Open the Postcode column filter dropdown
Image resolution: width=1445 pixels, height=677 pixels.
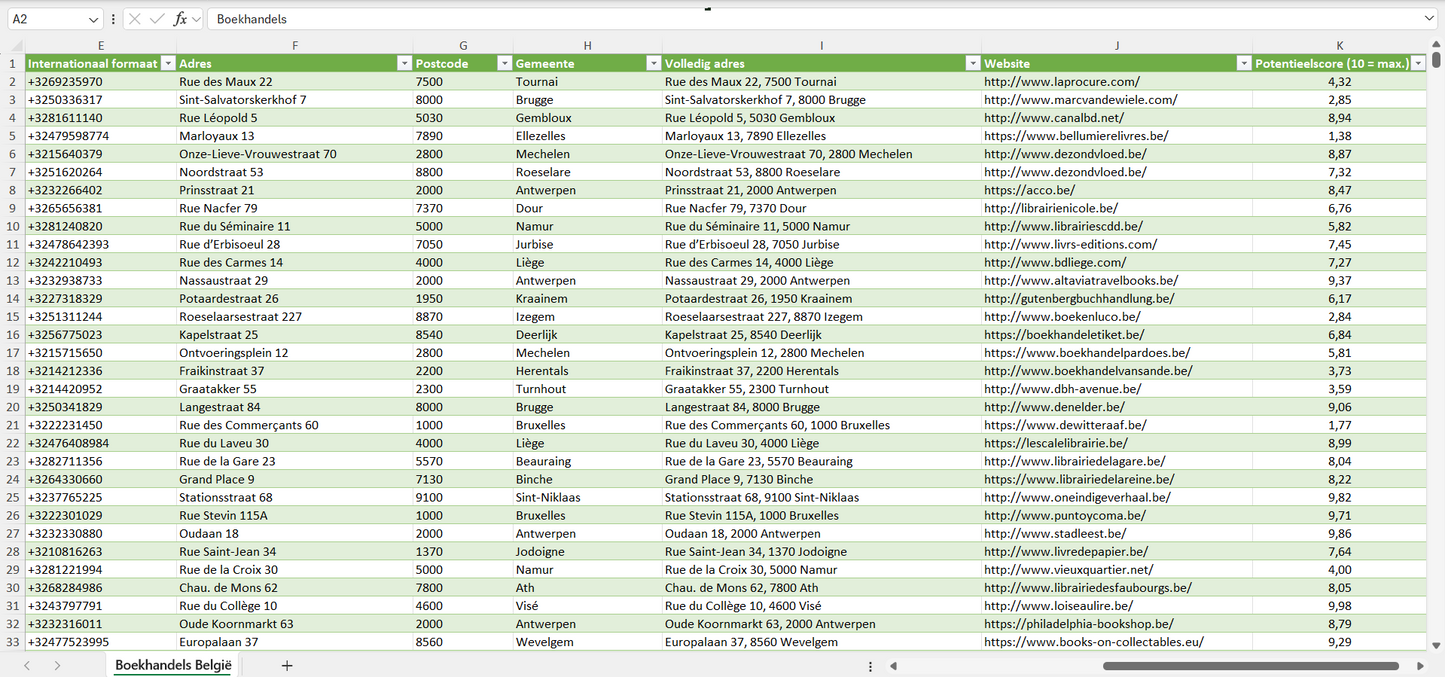pos(504,64)
